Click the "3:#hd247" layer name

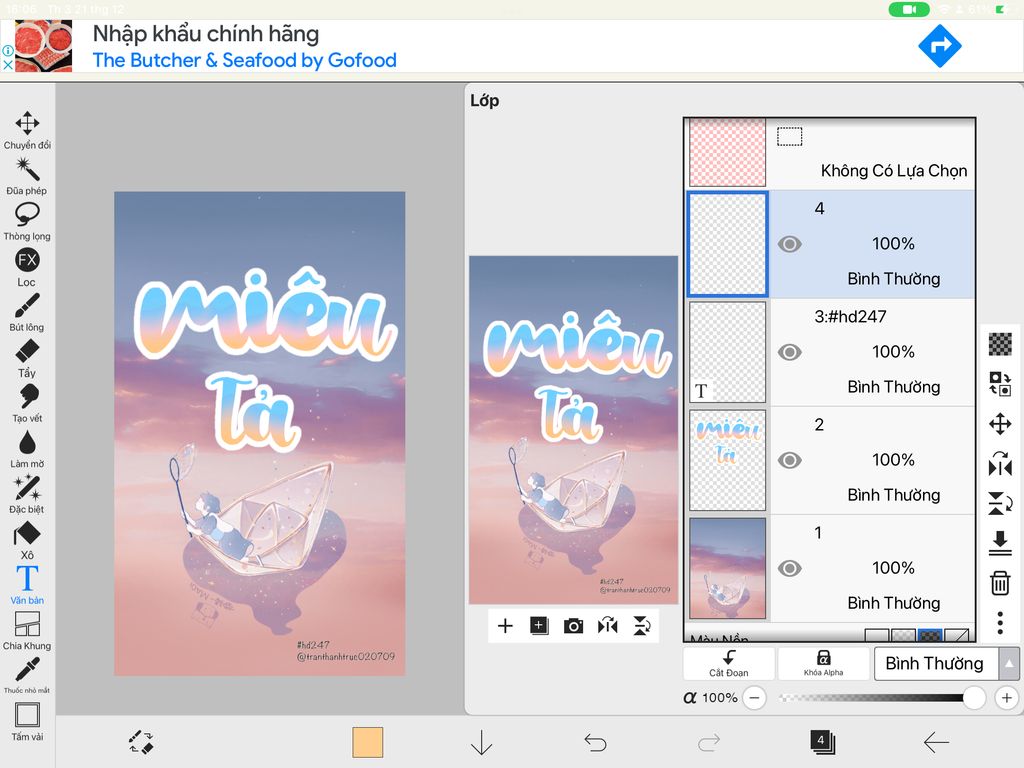[850, 317]
